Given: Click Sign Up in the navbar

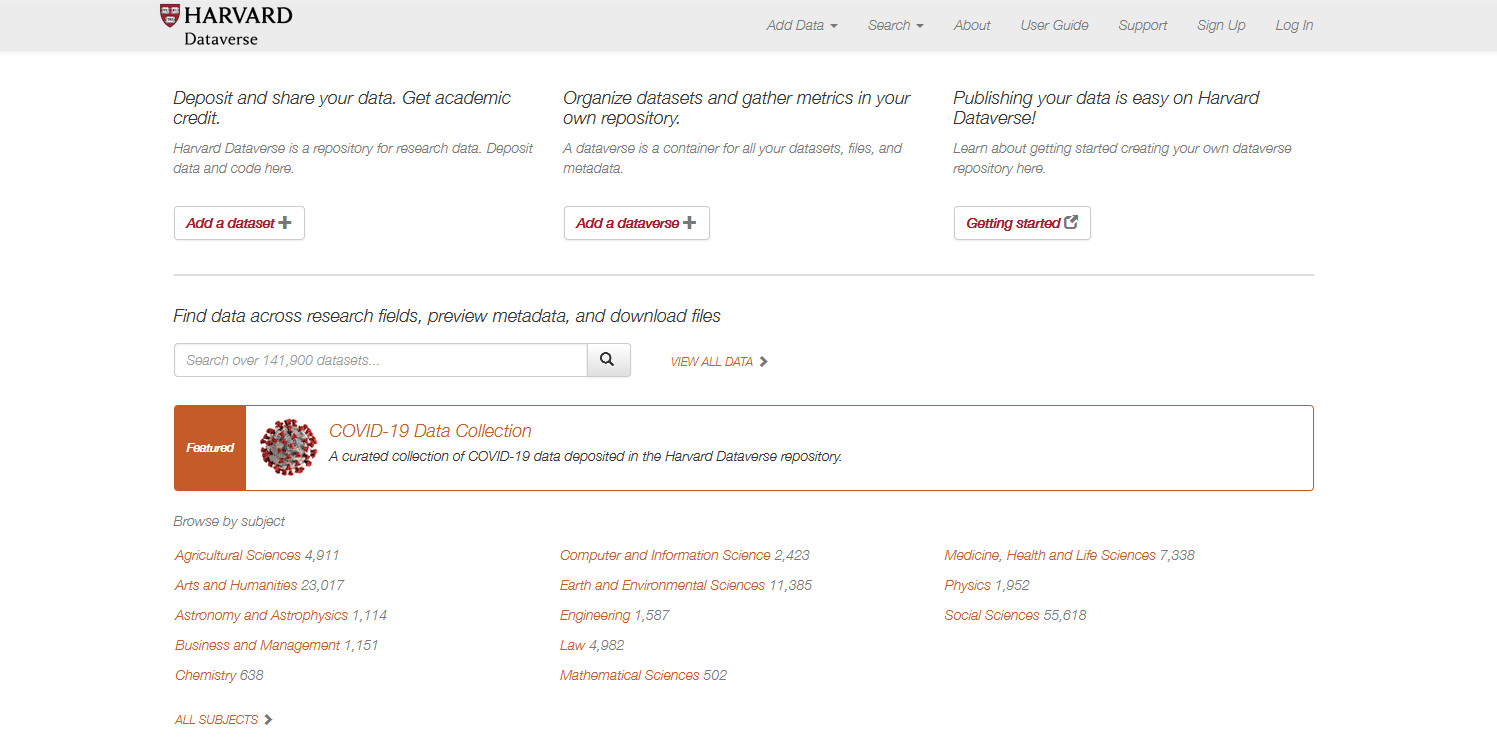Looking at the screenshot, I should click(x=1221, y=25).
